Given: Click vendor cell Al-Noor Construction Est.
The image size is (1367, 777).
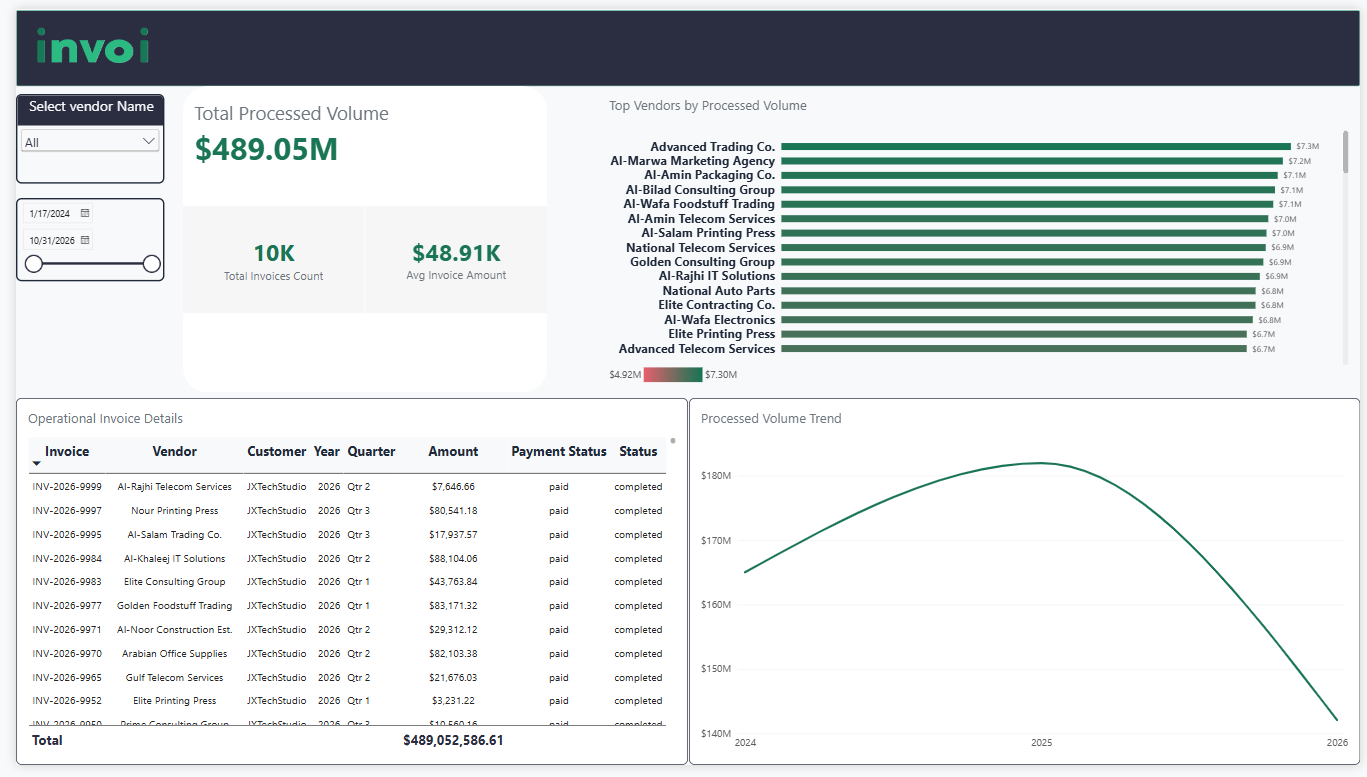Looking at the screenshot, I should coord(175,630).
